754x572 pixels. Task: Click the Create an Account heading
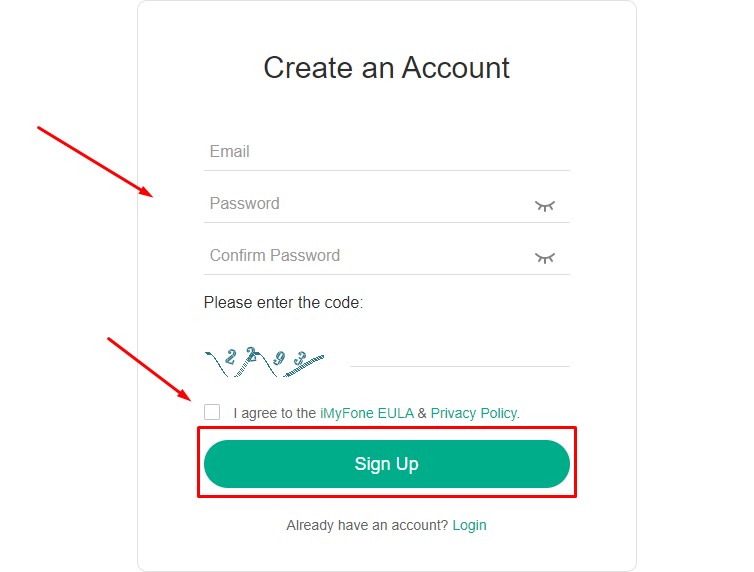click(387, 67)
